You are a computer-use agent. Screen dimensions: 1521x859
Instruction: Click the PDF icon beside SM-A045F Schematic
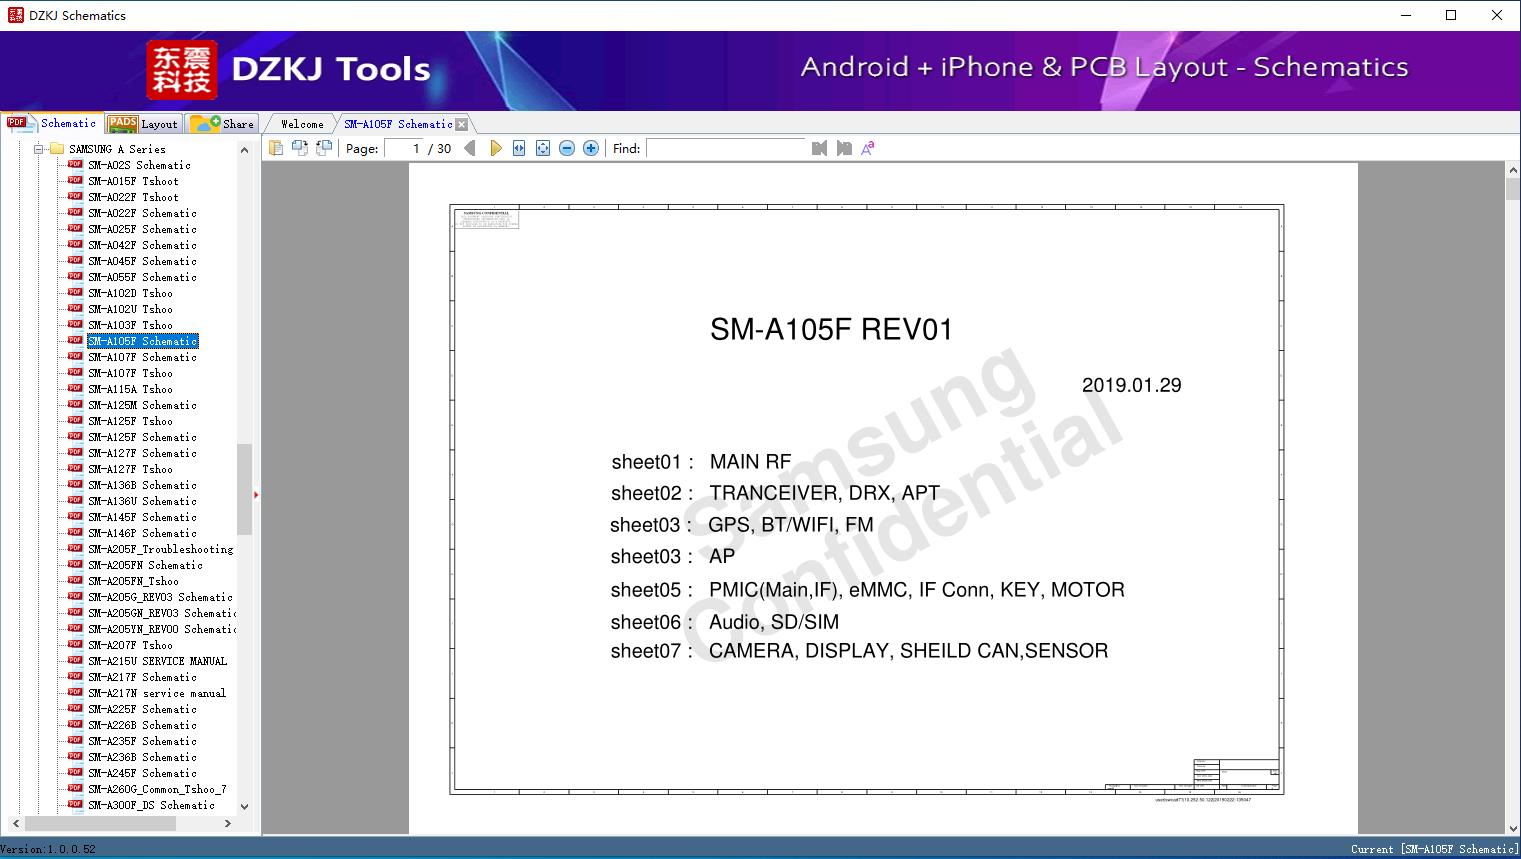(75, 261)
